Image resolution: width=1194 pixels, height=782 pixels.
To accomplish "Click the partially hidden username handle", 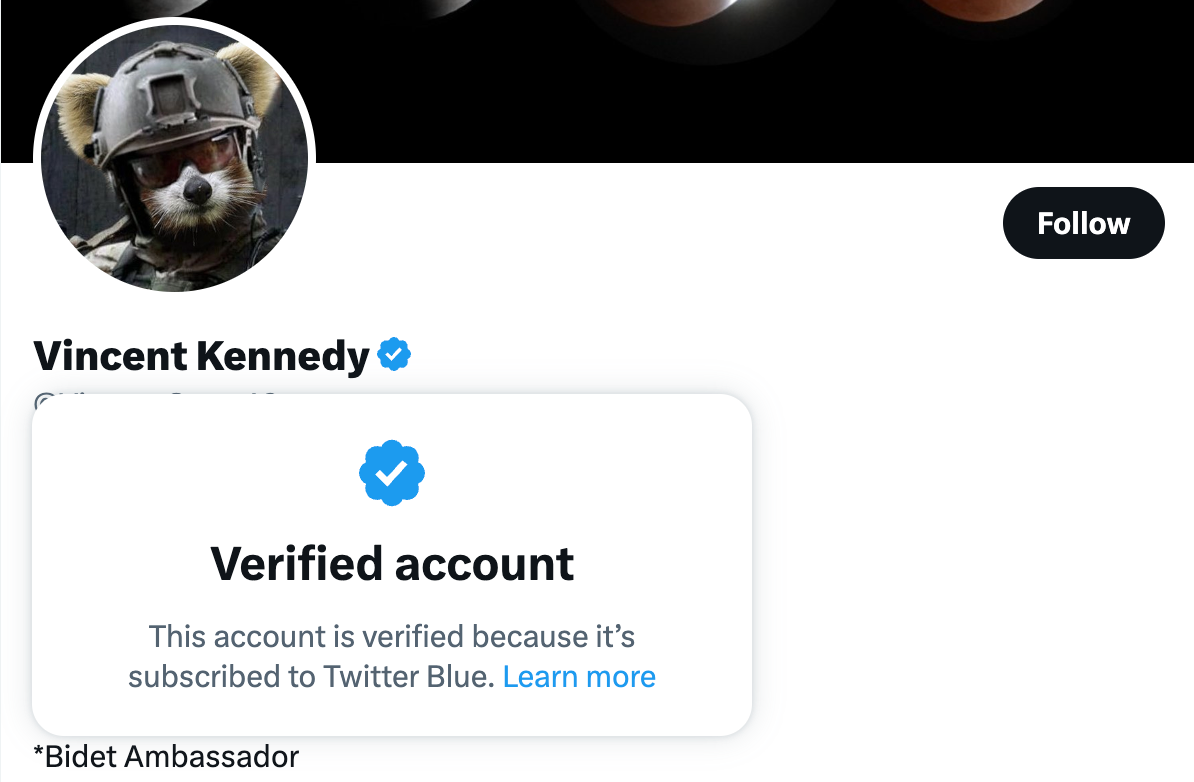I will pyautogui.click(x=150, y=399).
